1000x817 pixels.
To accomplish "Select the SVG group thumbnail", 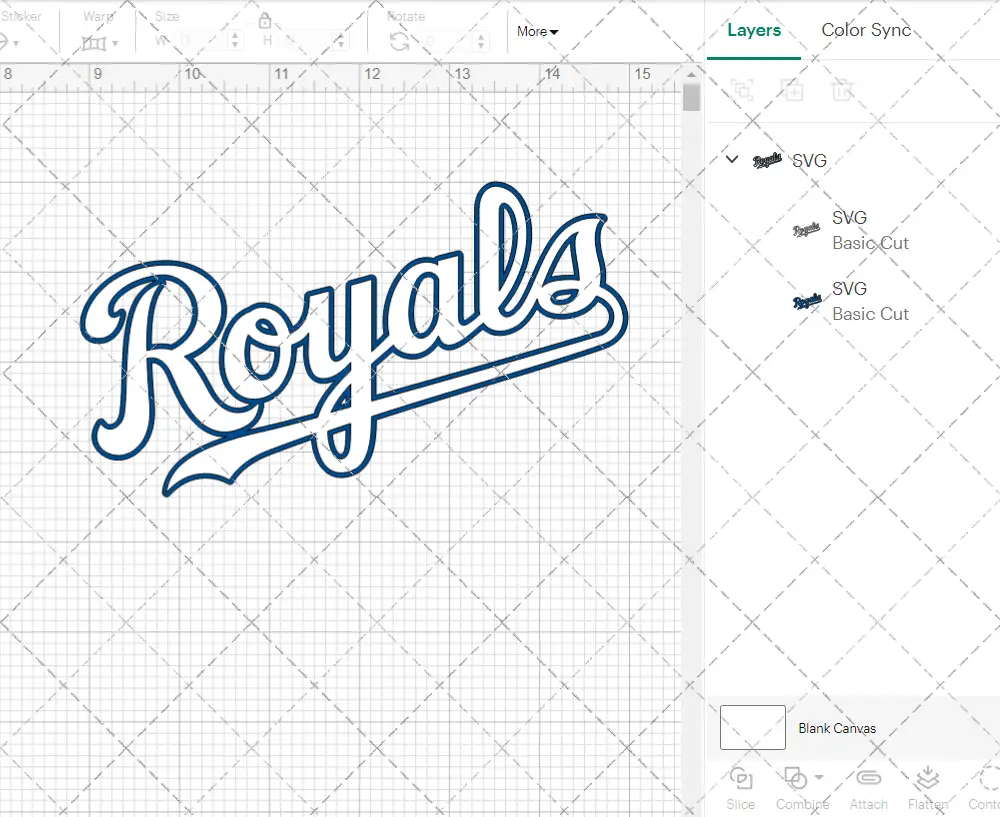I will [767, 160].
